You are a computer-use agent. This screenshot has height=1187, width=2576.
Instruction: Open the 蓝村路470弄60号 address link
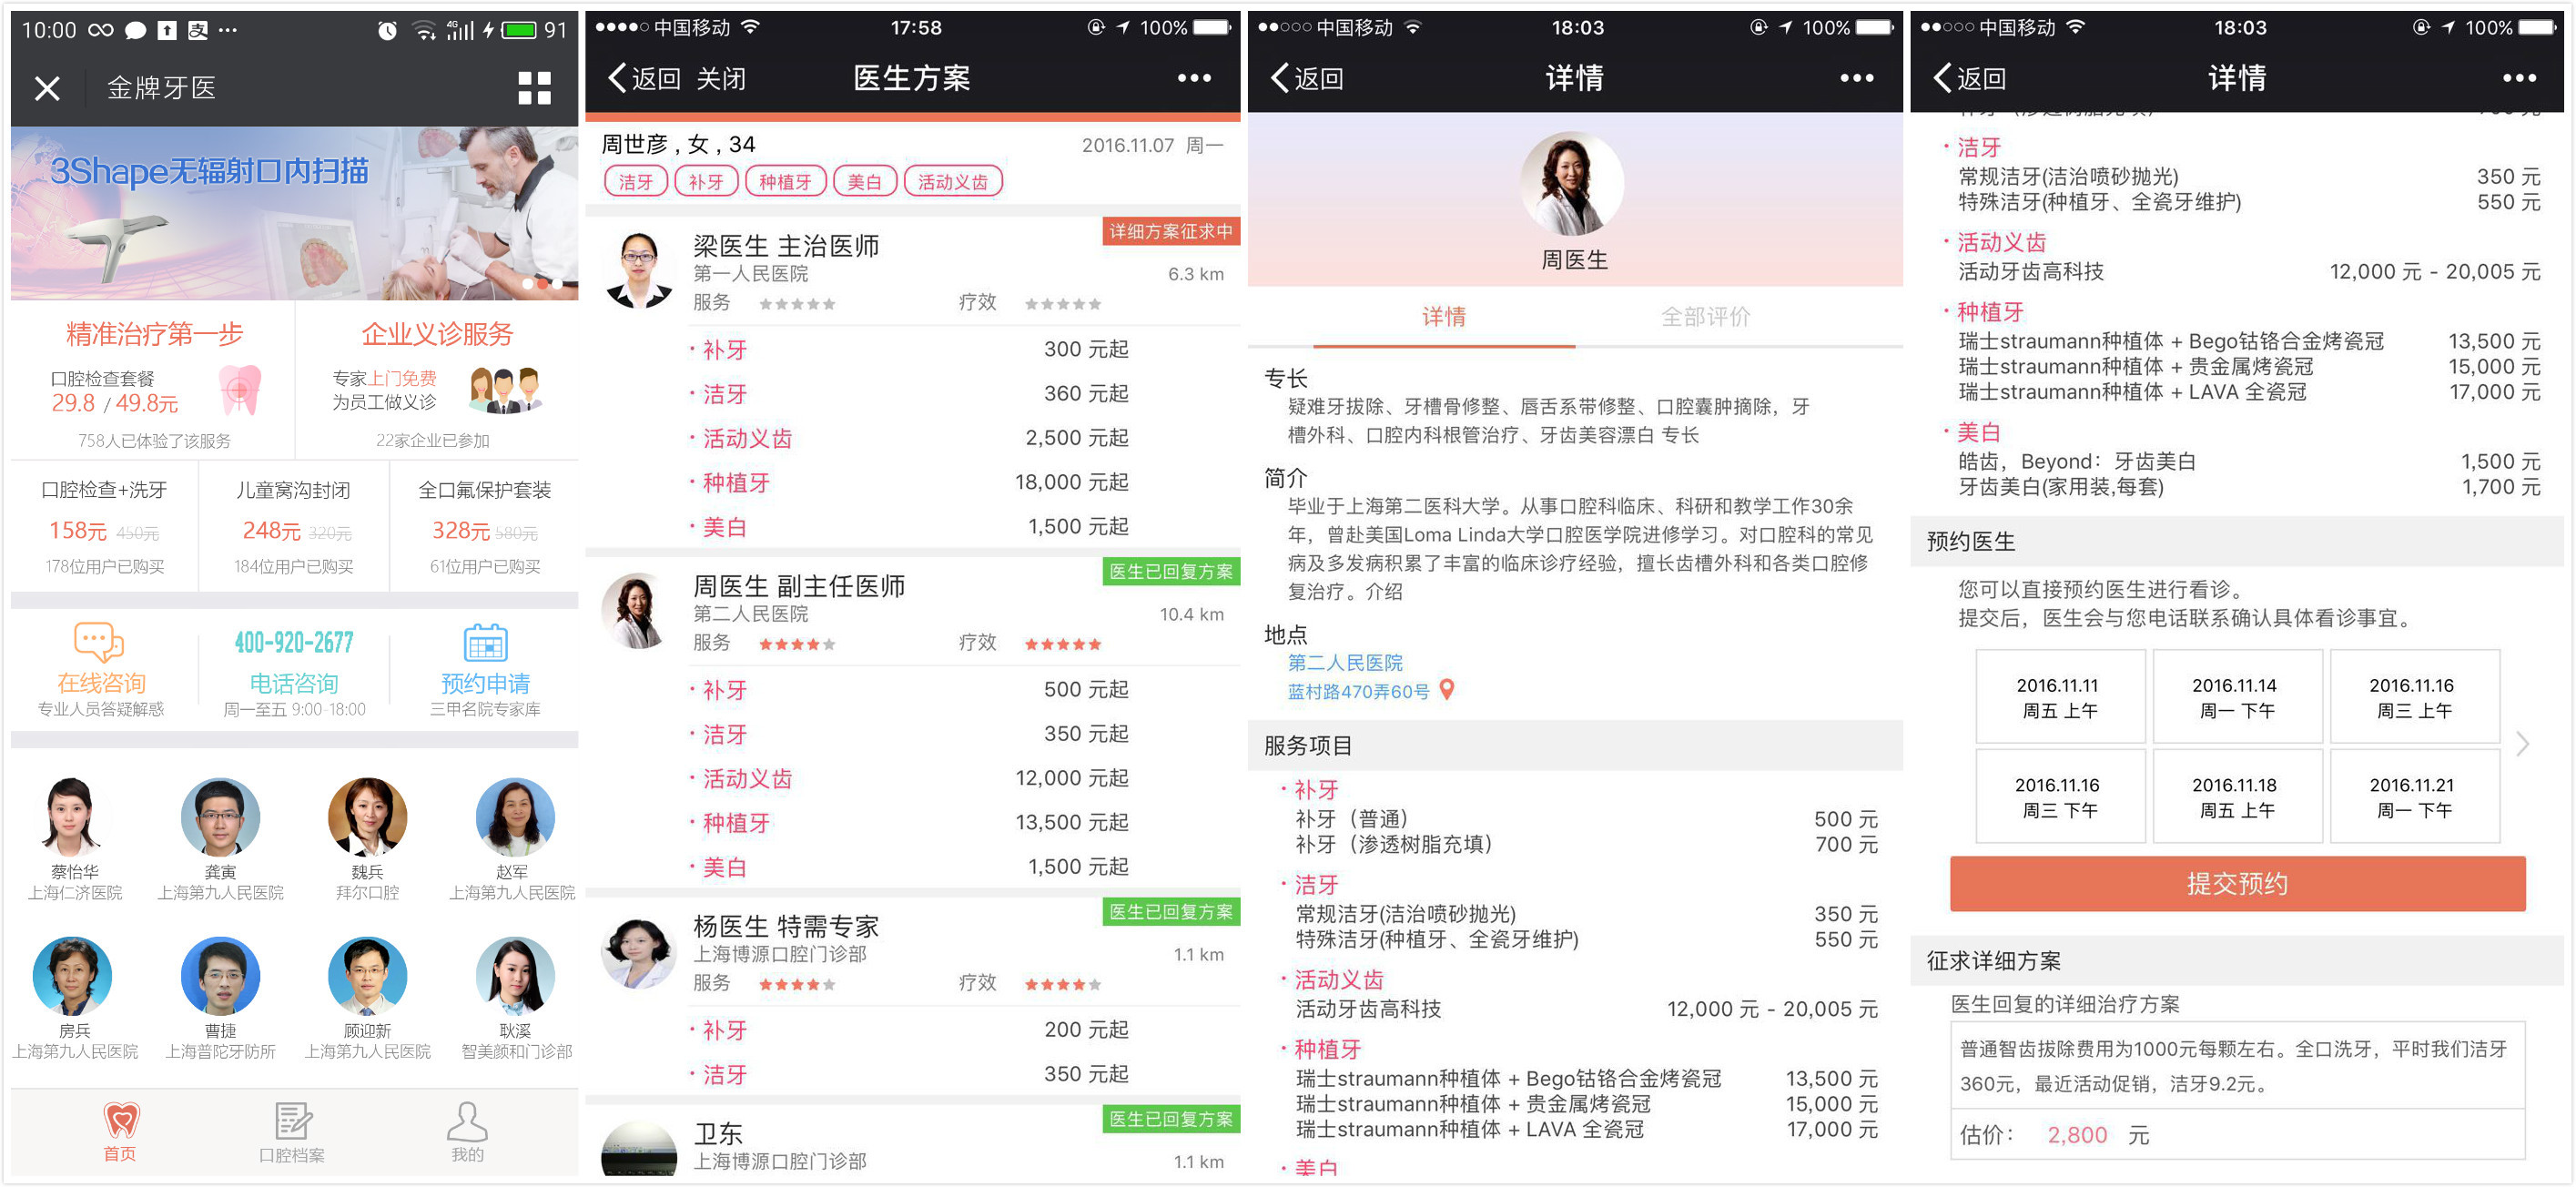[1358, 691]
